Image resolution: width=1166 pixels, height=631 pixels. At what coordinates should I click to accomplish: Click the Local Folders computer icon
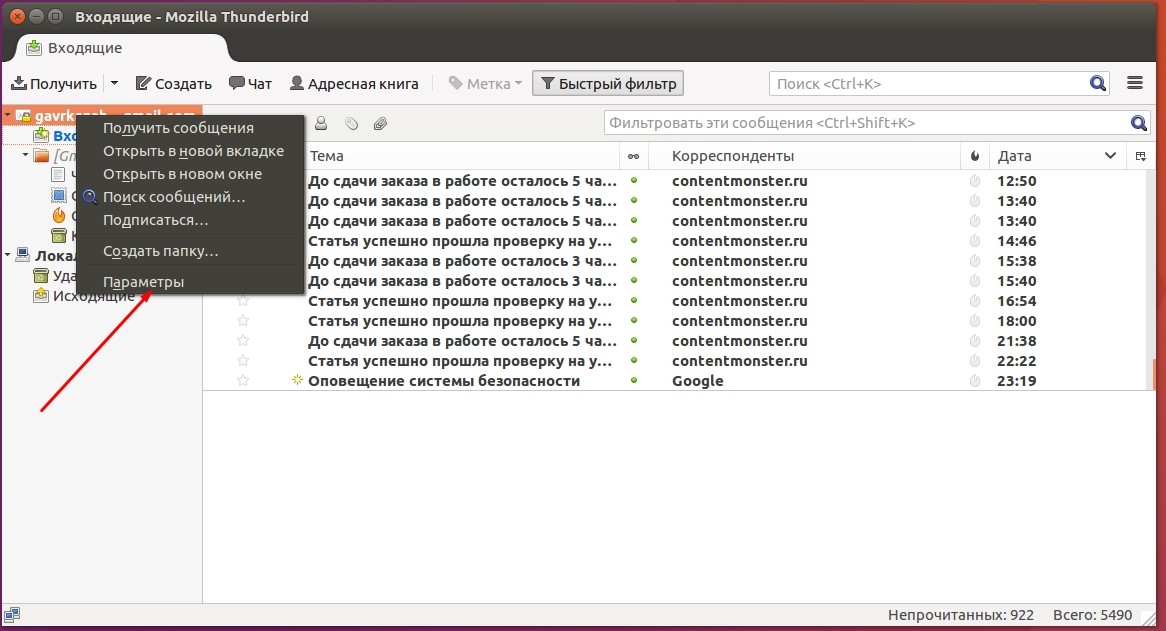[x=23, y=256]
